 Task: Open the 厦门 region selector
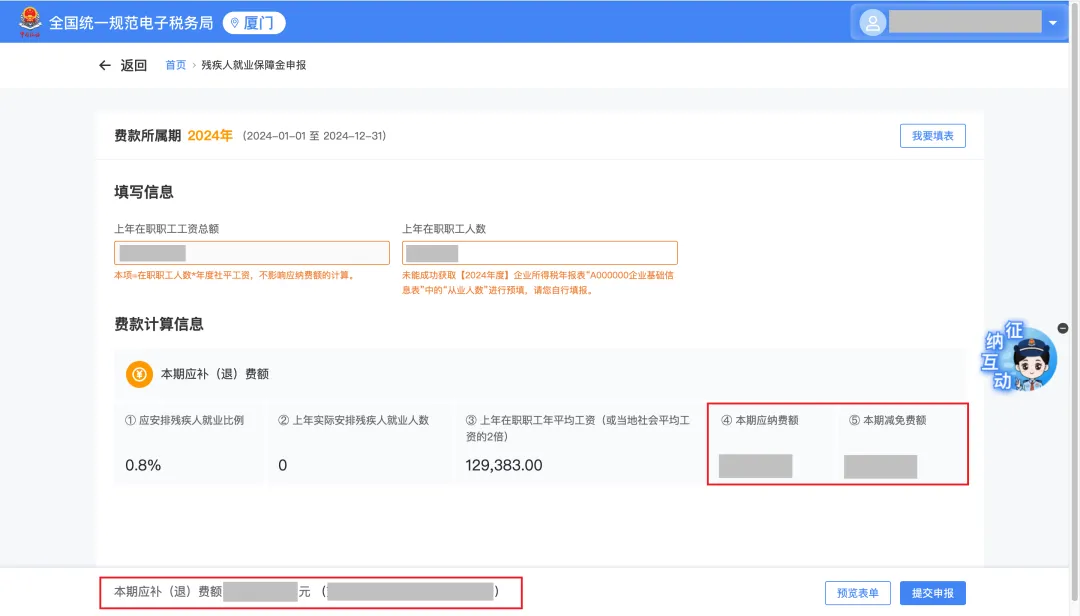[254, 23]
